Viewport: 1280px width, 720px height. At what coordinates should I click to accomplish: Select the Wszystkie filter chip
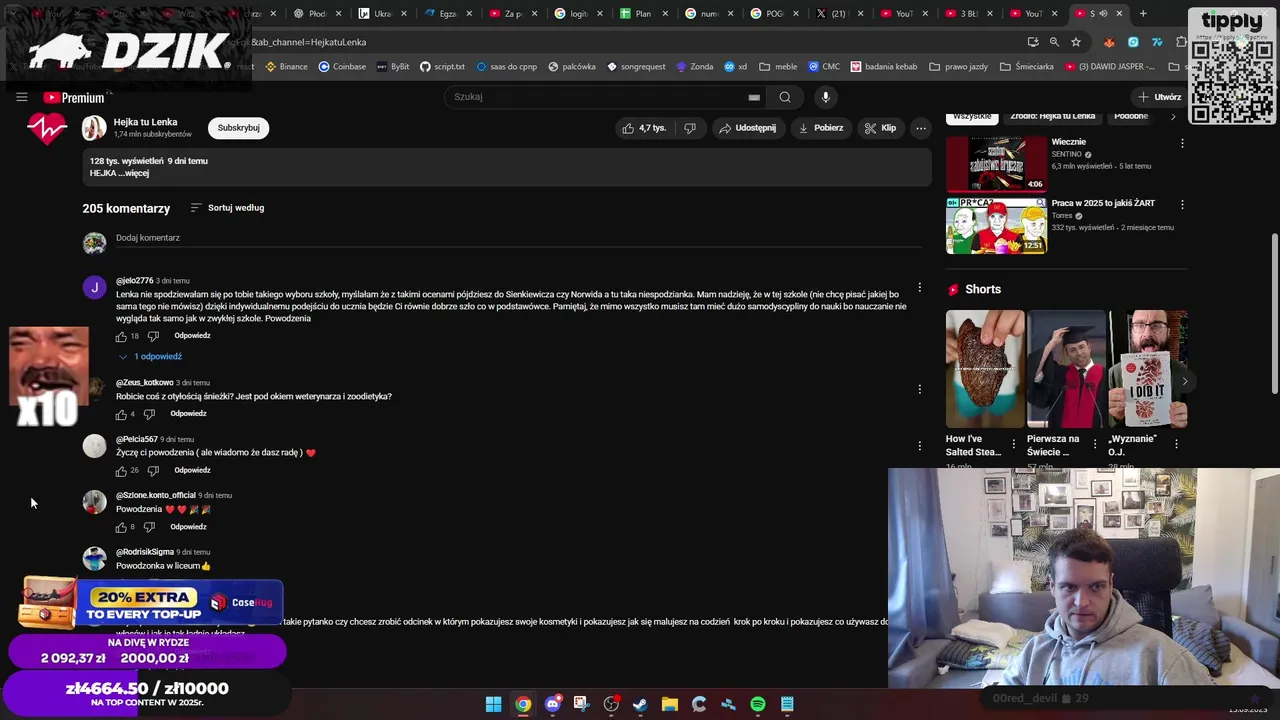(x=972, y=116)
